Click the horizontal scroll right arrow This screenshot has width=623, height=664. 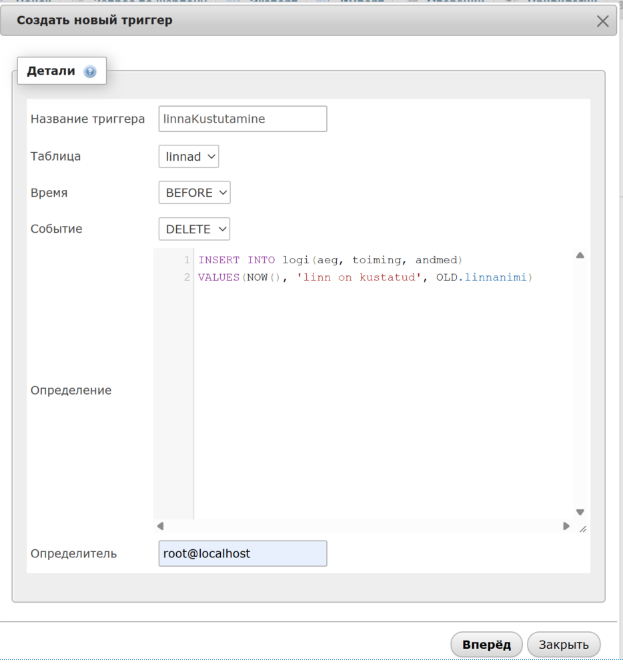coord(566,526)
